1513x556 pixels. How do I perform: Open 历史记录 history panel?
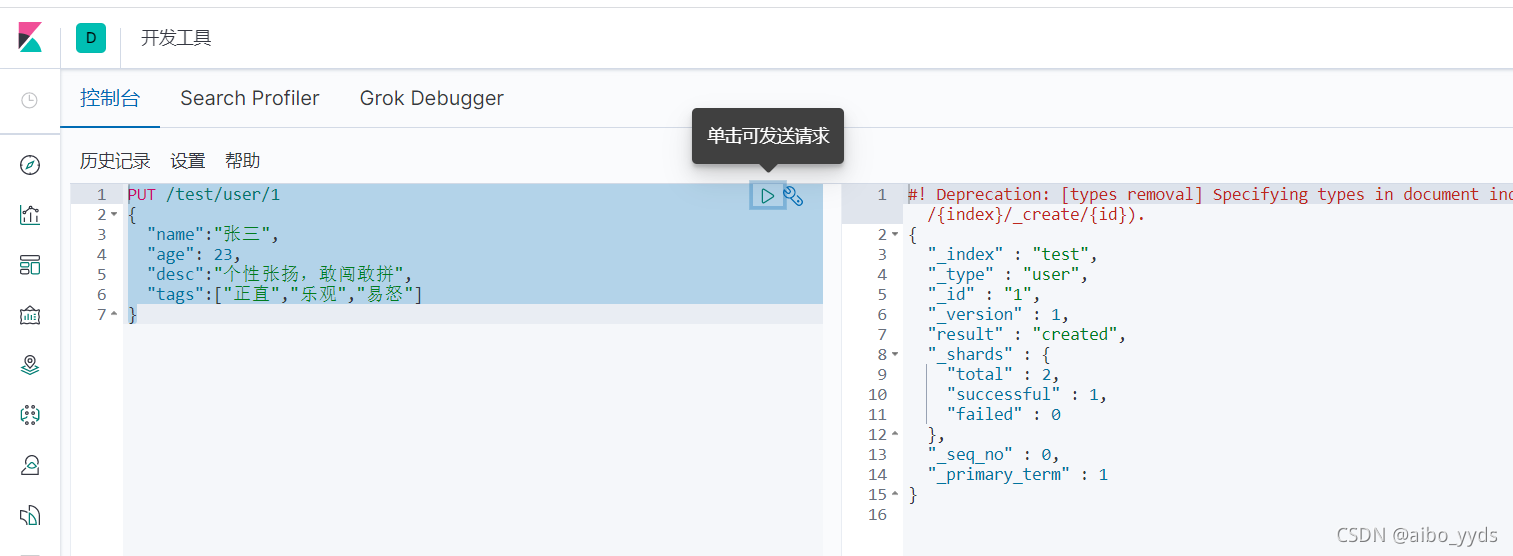click(115, 161)
